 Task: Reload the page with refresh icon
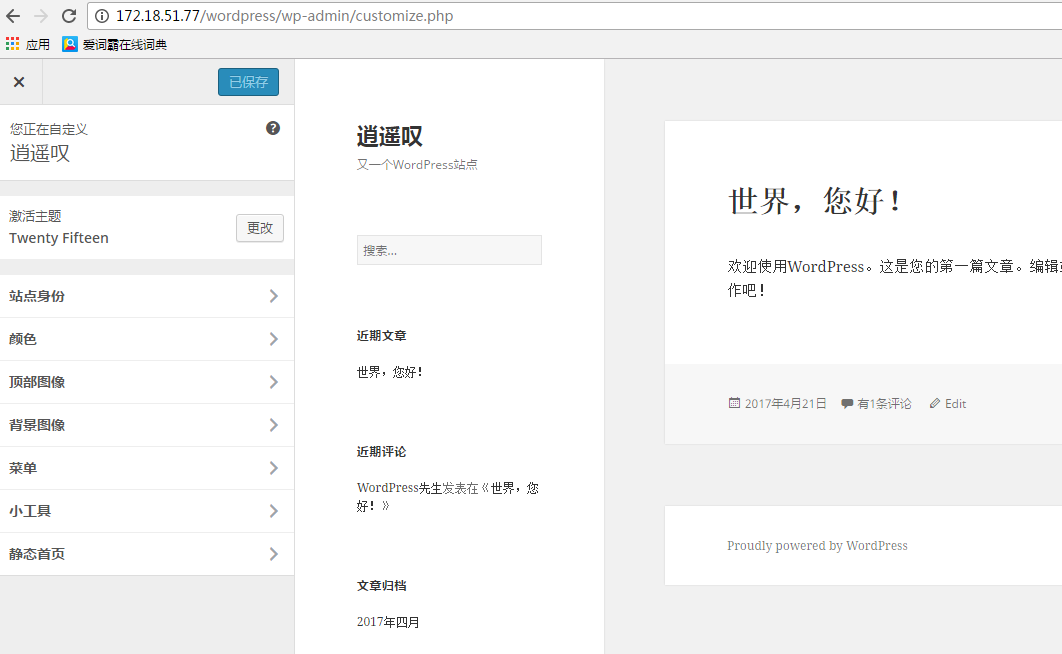click(68, 16)
